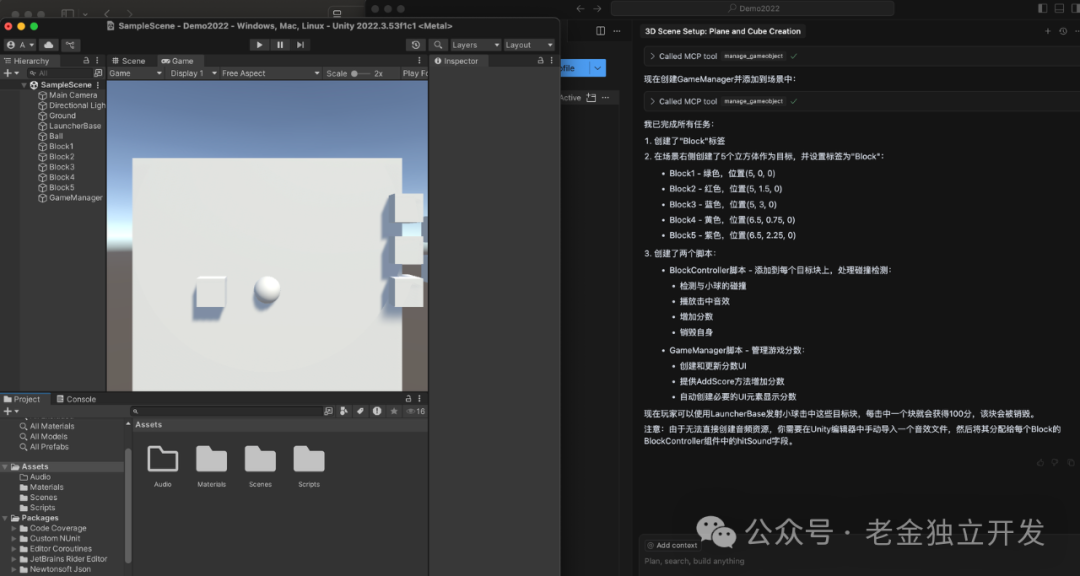Toggle the Hierarchy panel lock

pyautogui.click(x=86, y=61)
